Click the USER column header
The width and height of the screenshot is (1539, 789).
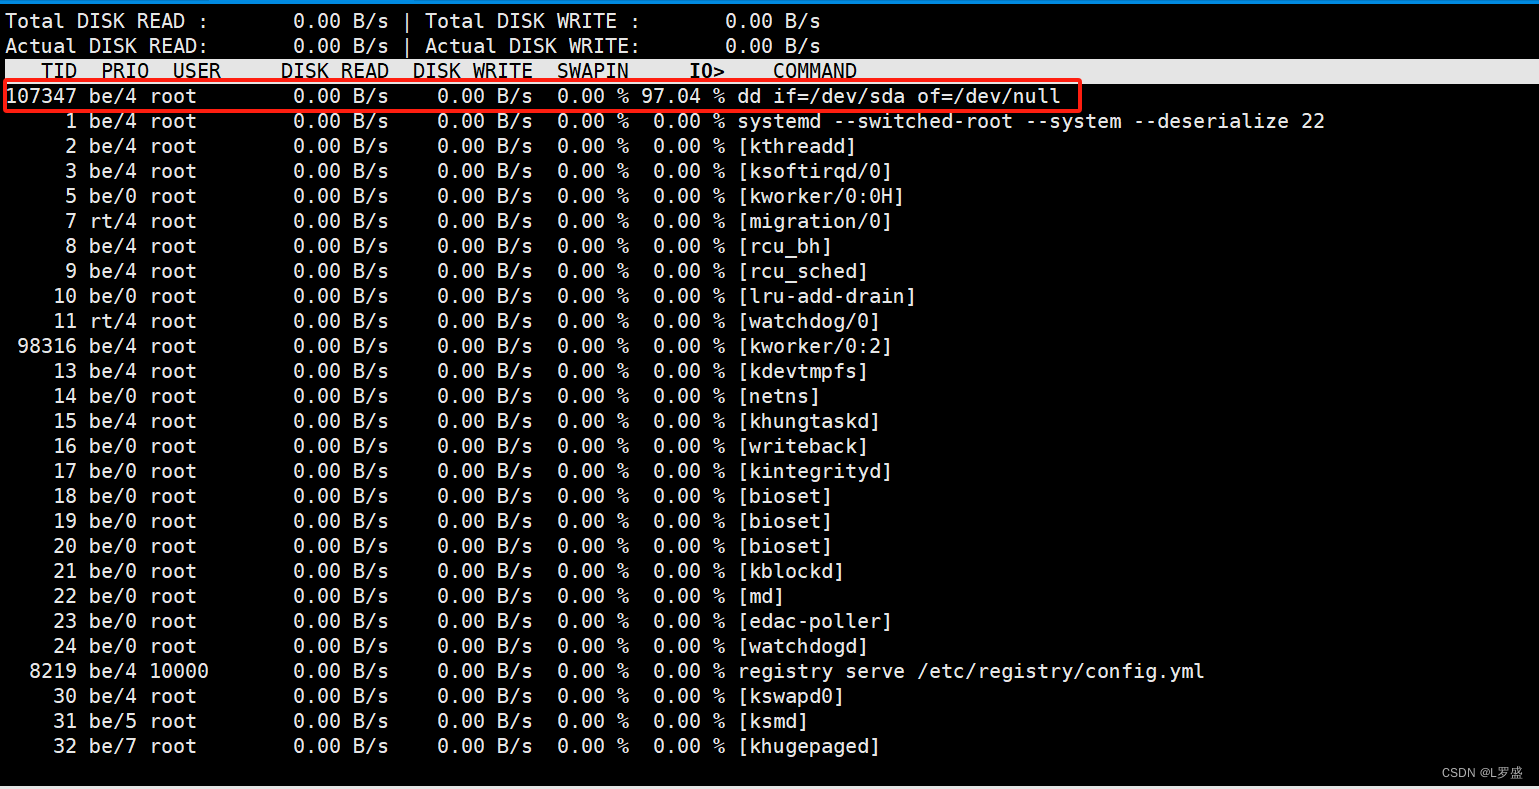pyautogui.click(x=197, y=71)
